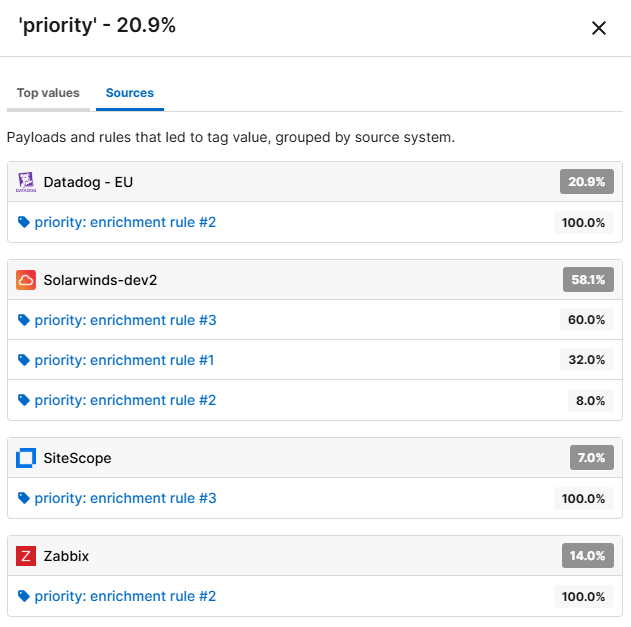Screen dimensions: 631x627
Task: Open SiteScope priority enrichment rule #3 link
Action: (125, 498)
